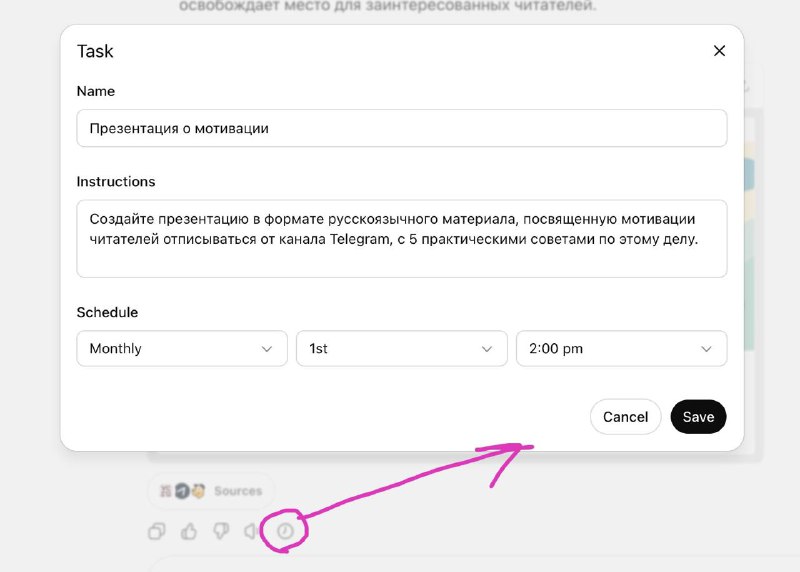Screen dimensions: 800x572
Task: Open the schedule task clock icon
Action: point(285,532)
